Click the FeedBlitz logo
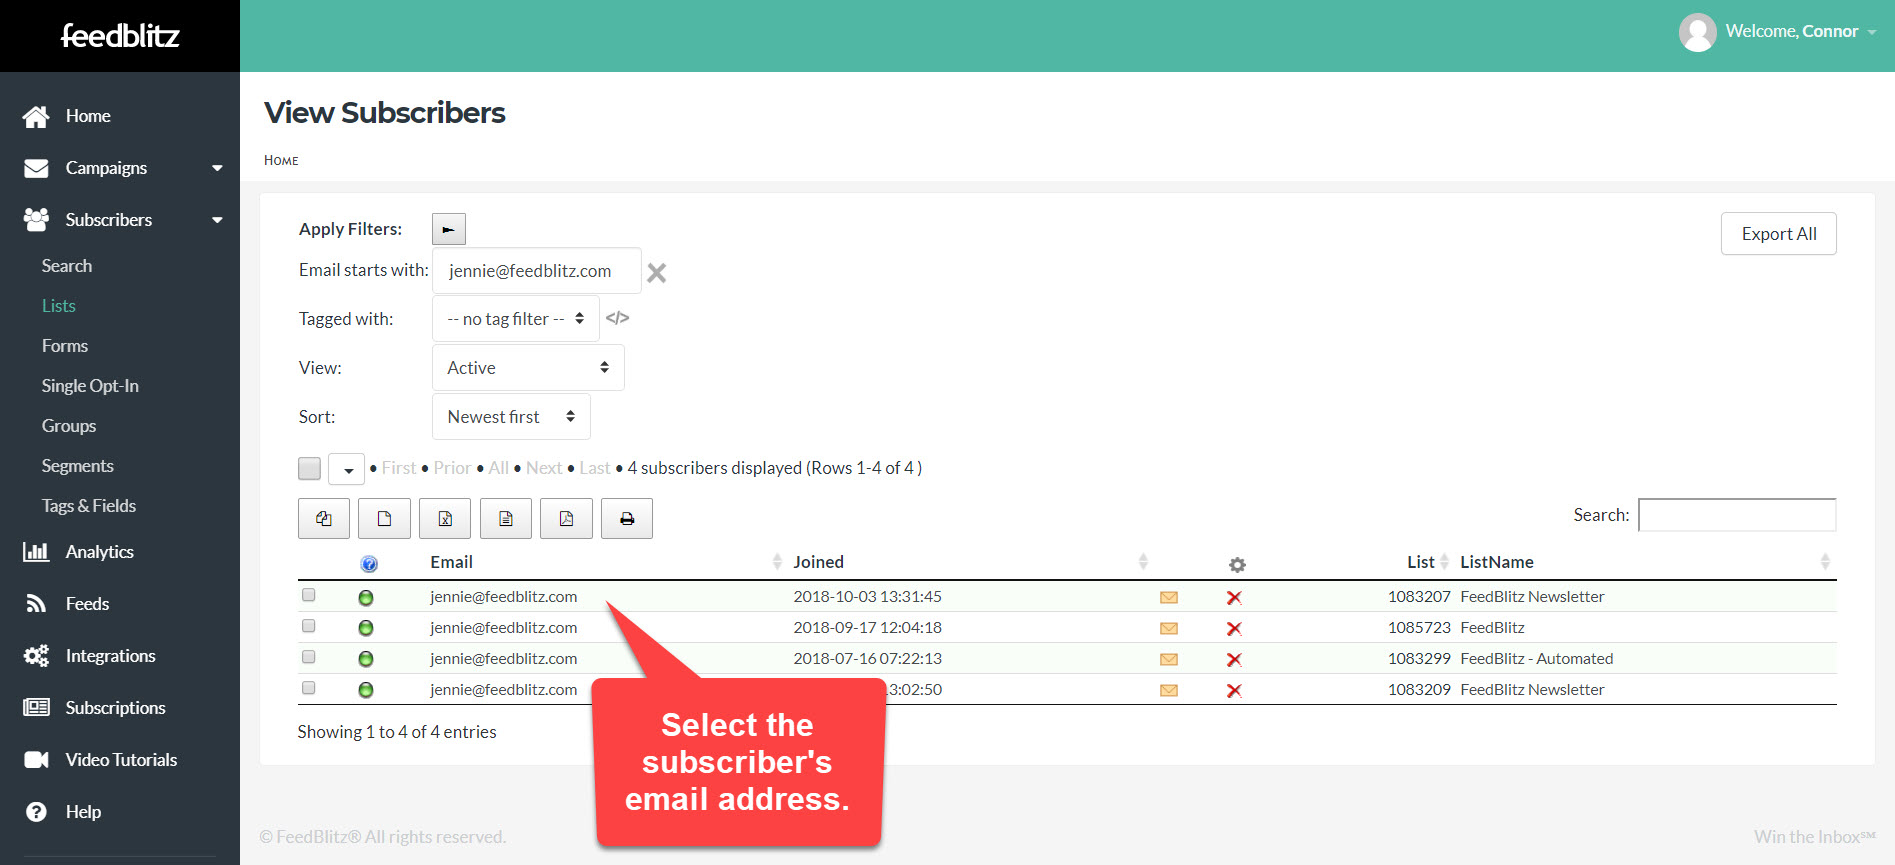This screenshot has height=865, width=1895. click(x=120, y=36)
